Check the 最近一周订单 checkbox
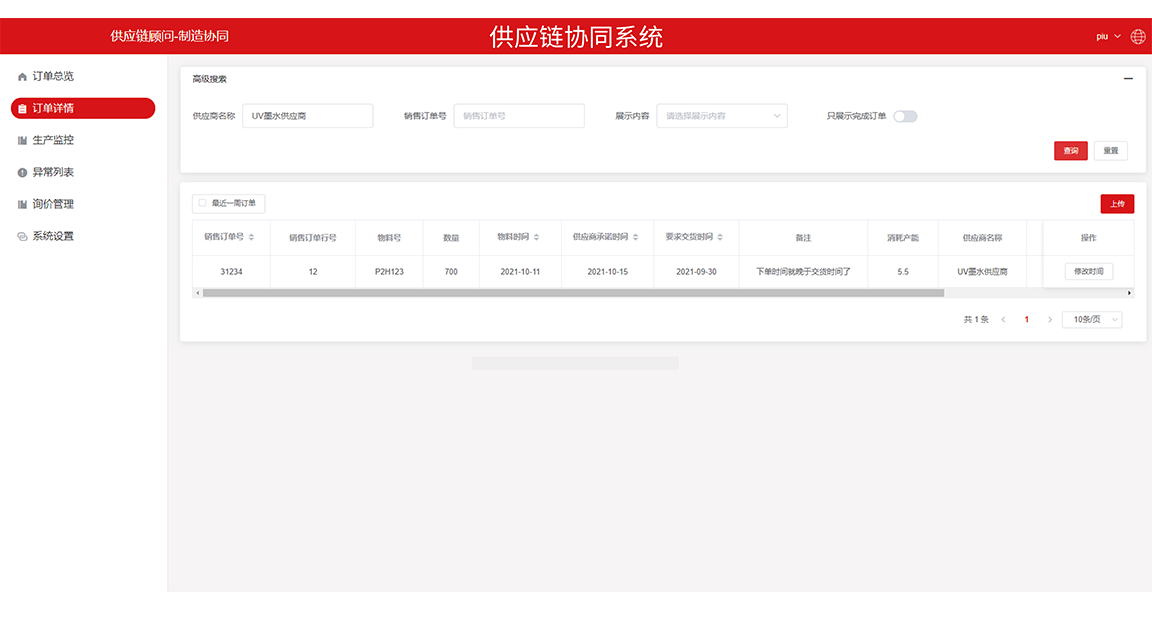 tap(202, 203)
